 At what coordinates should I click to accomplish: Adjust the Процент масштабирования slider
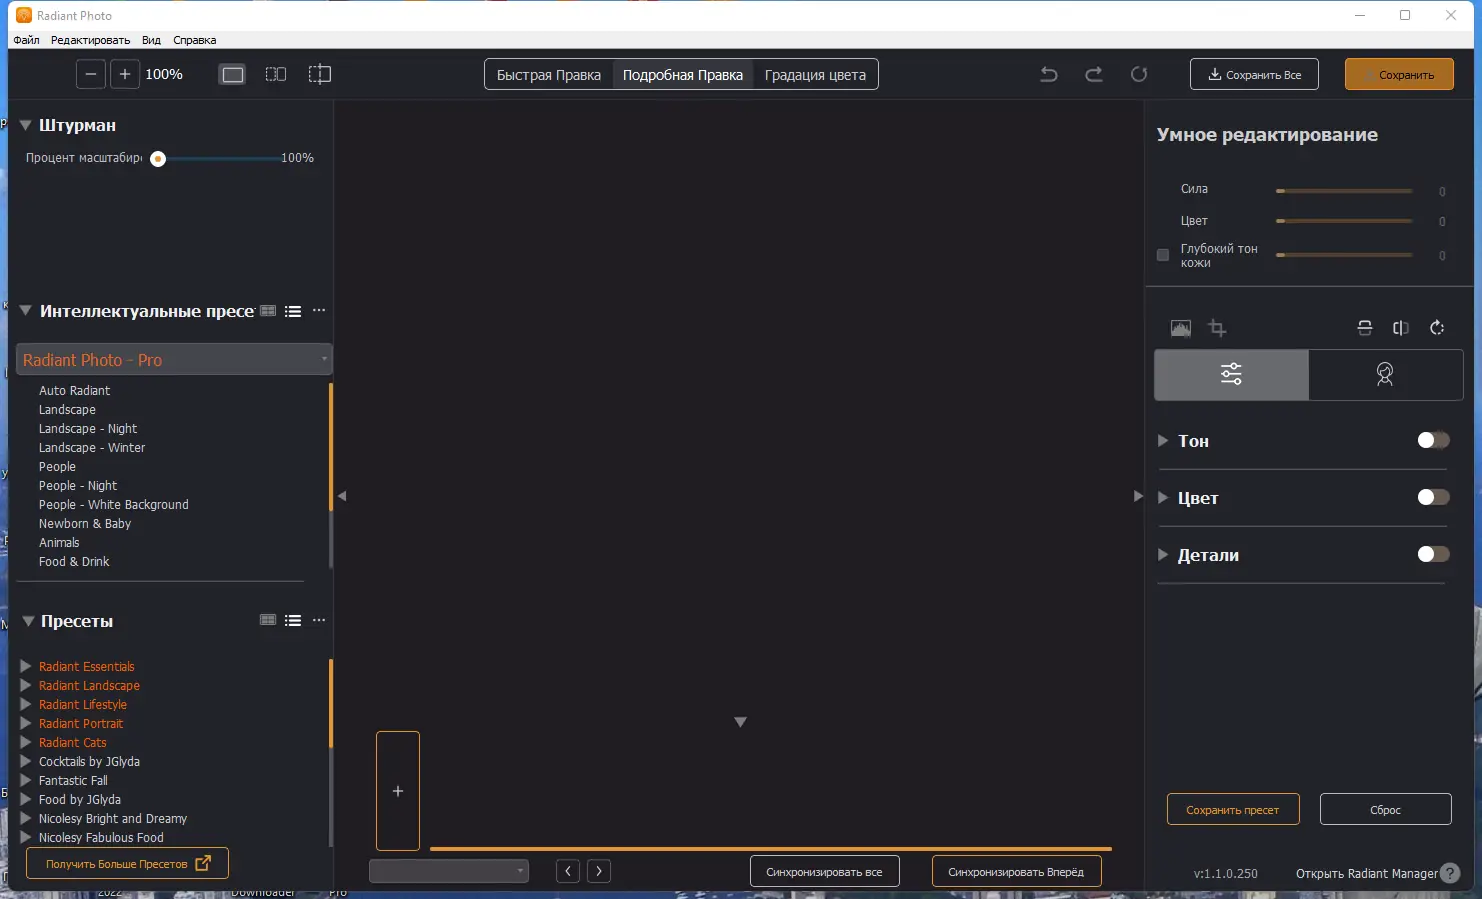[x=218, y=158]
